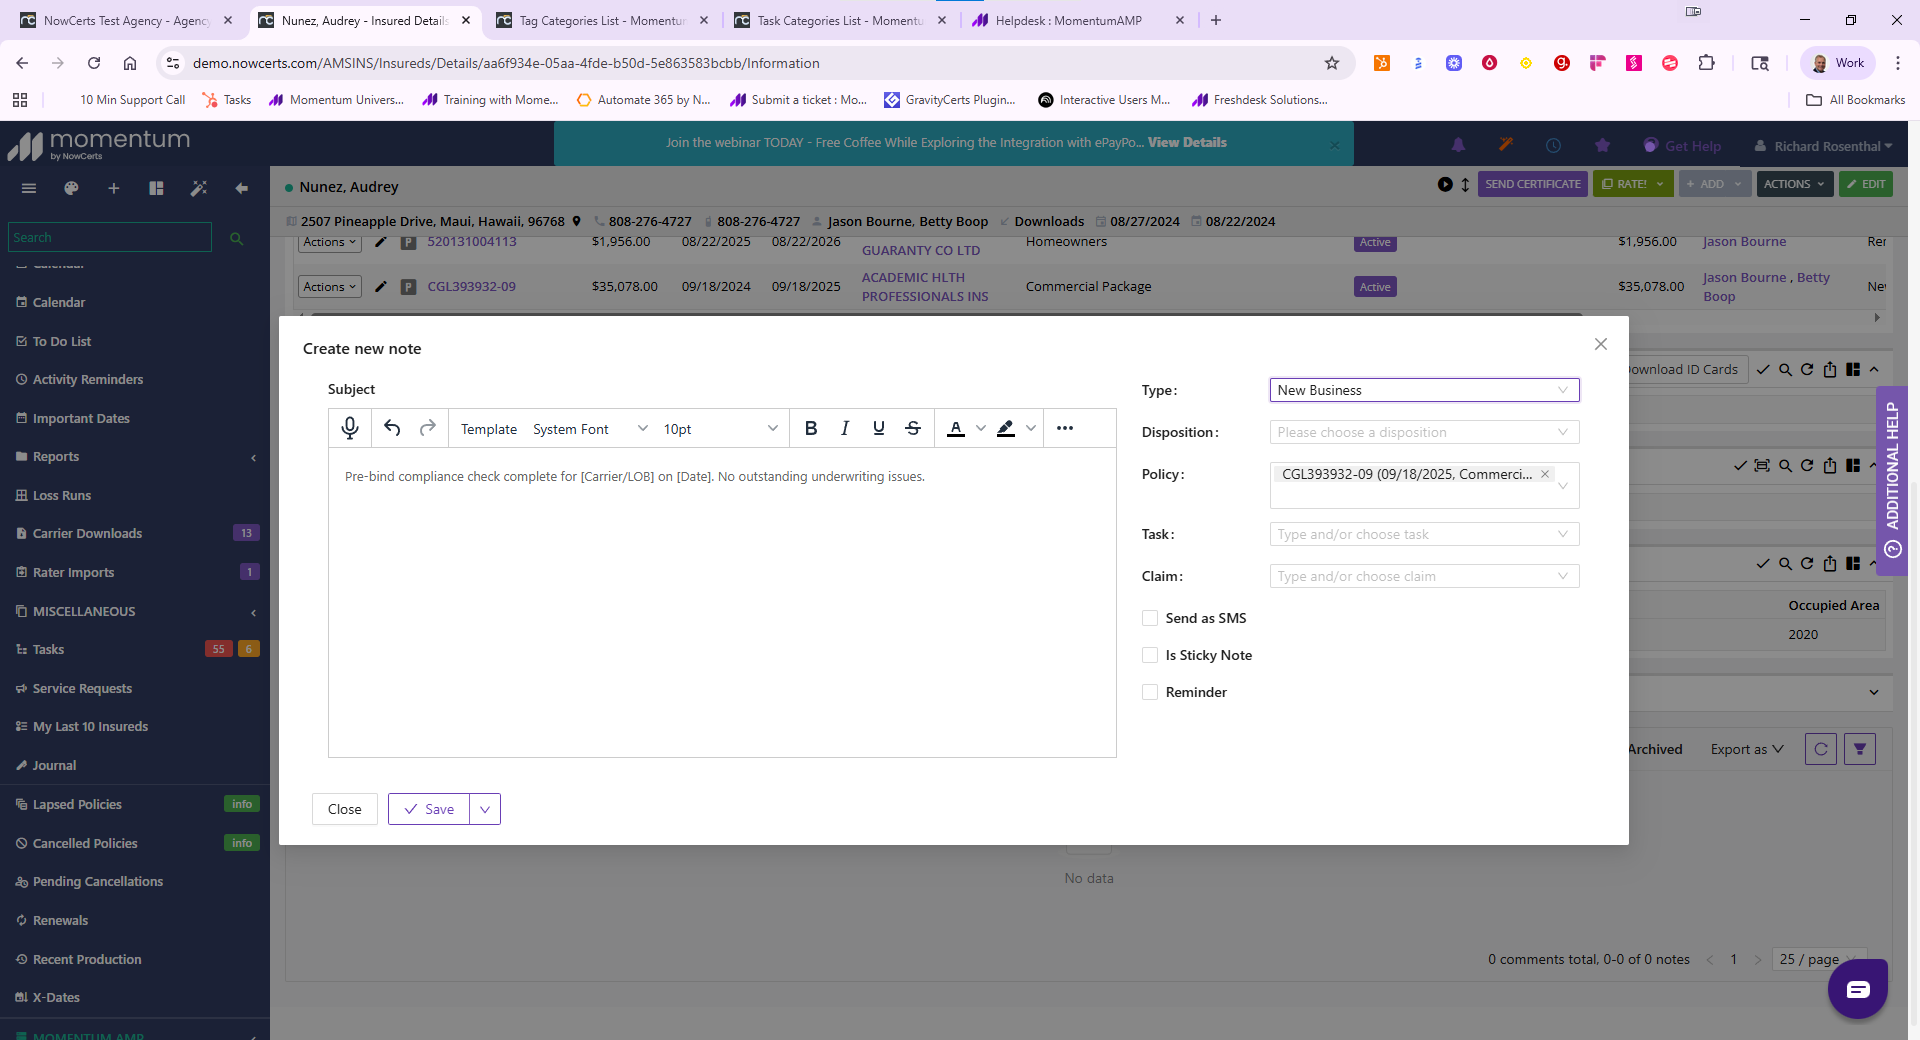Click into the note body text area

722,602
